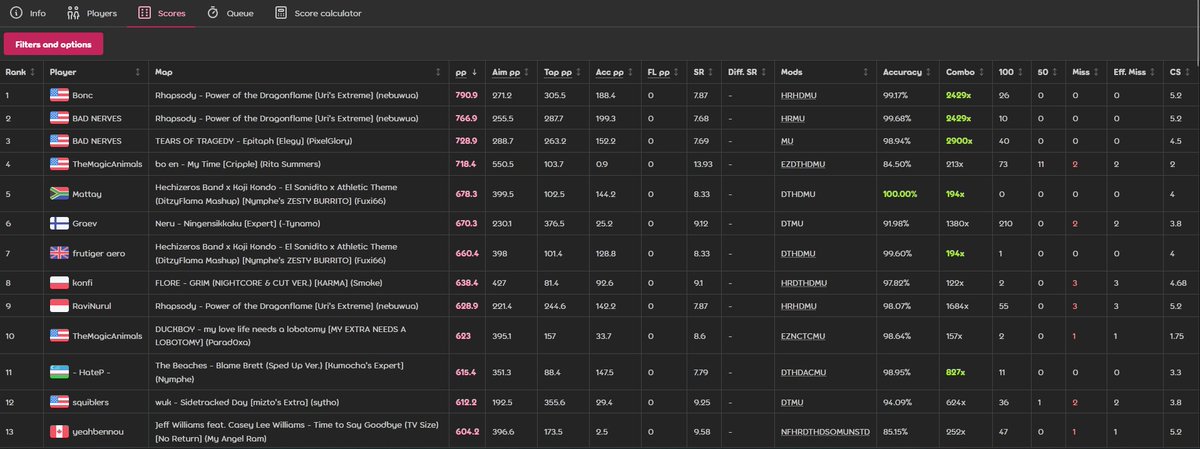Open player yeahbennou's profile
Screen dimensions: 1200x449
click(x=99, y=431)
